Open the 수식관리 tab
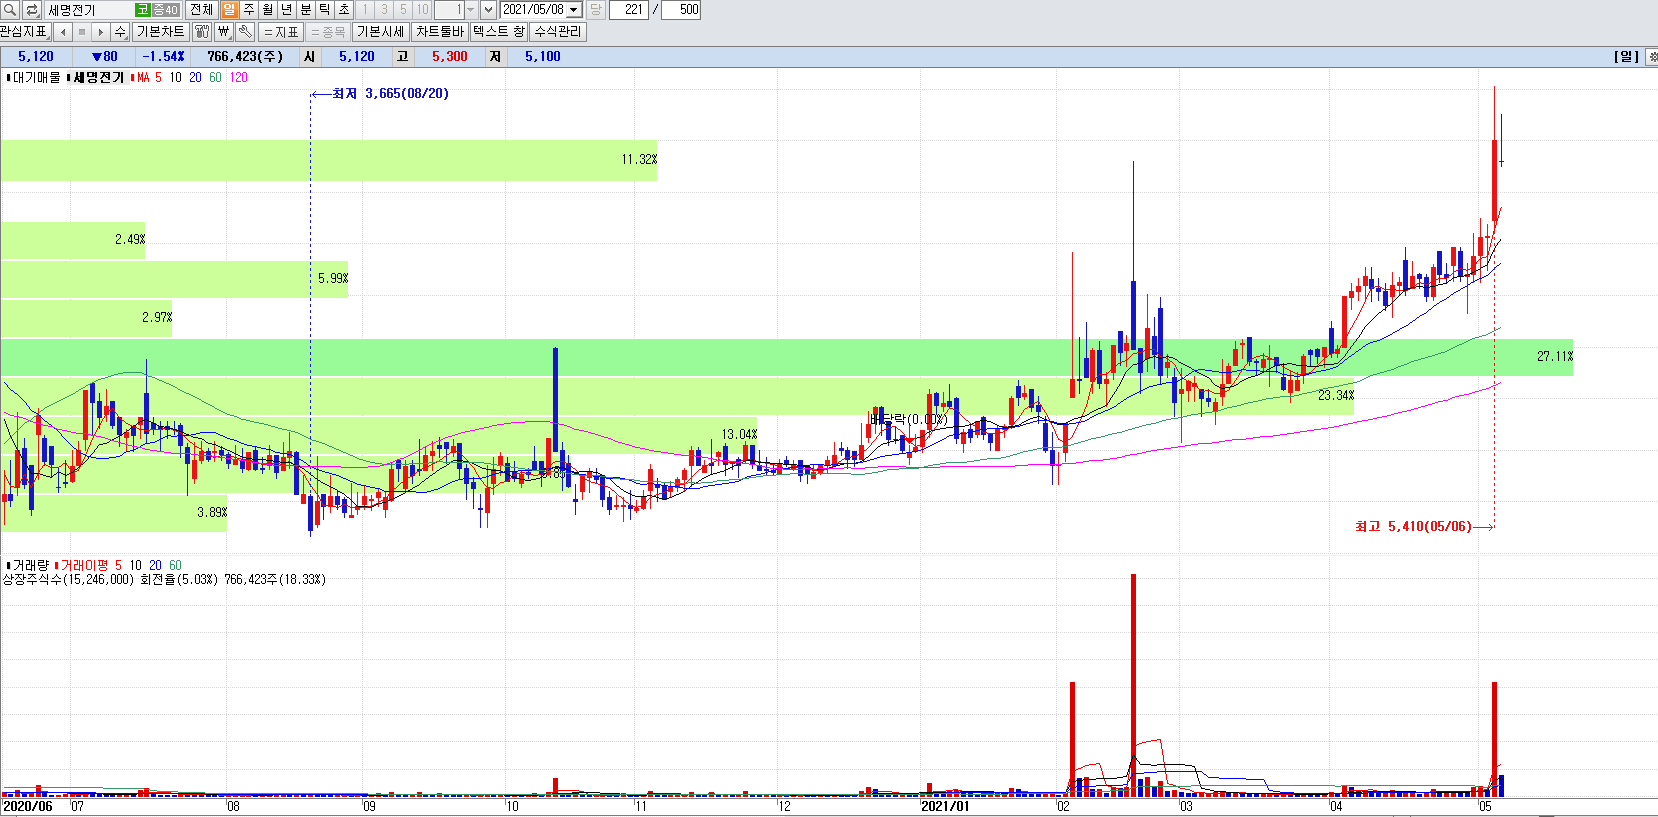 (x=558, y=32)
